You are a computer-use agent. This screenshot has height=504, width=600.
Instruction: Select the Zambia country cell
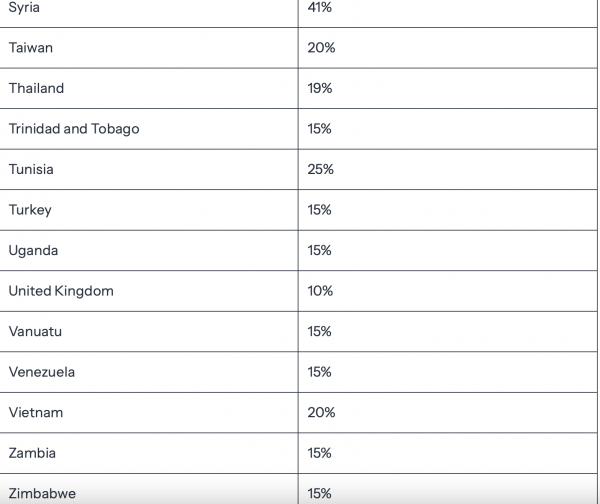(32, 453)
